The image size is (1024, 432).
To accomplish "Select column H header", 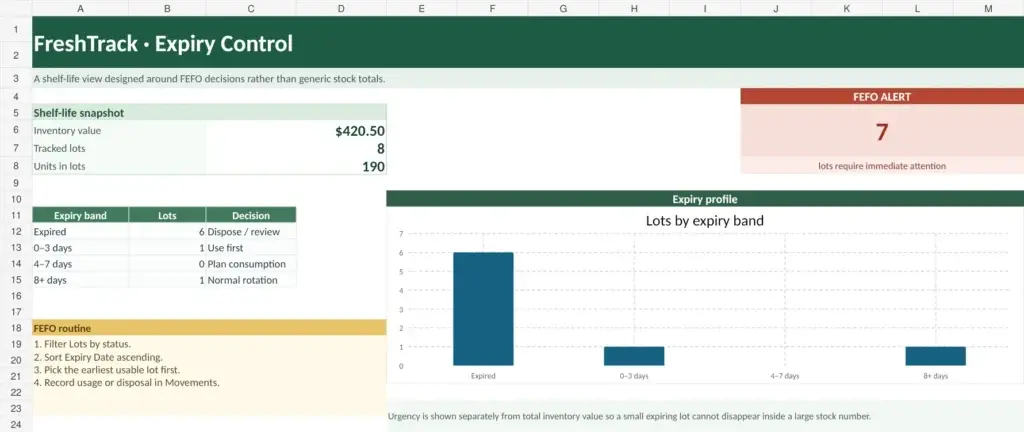I will 634,8.
